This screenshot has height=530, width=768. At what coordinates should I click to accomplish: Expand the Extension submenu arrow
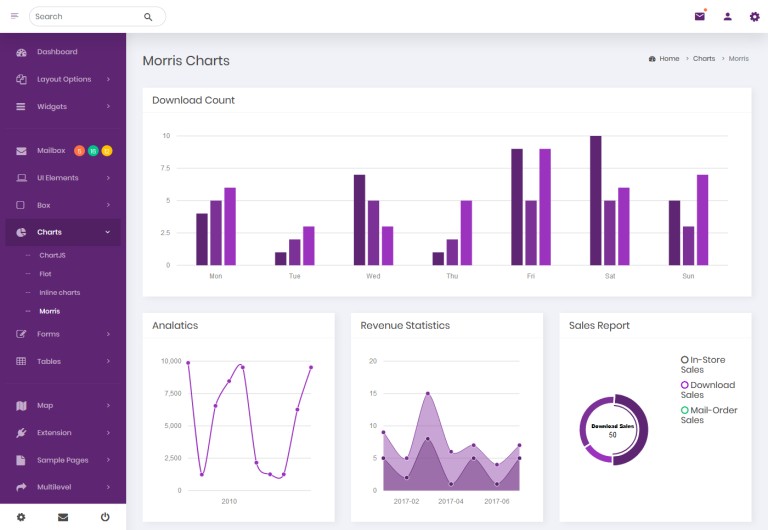click(108, 433)
